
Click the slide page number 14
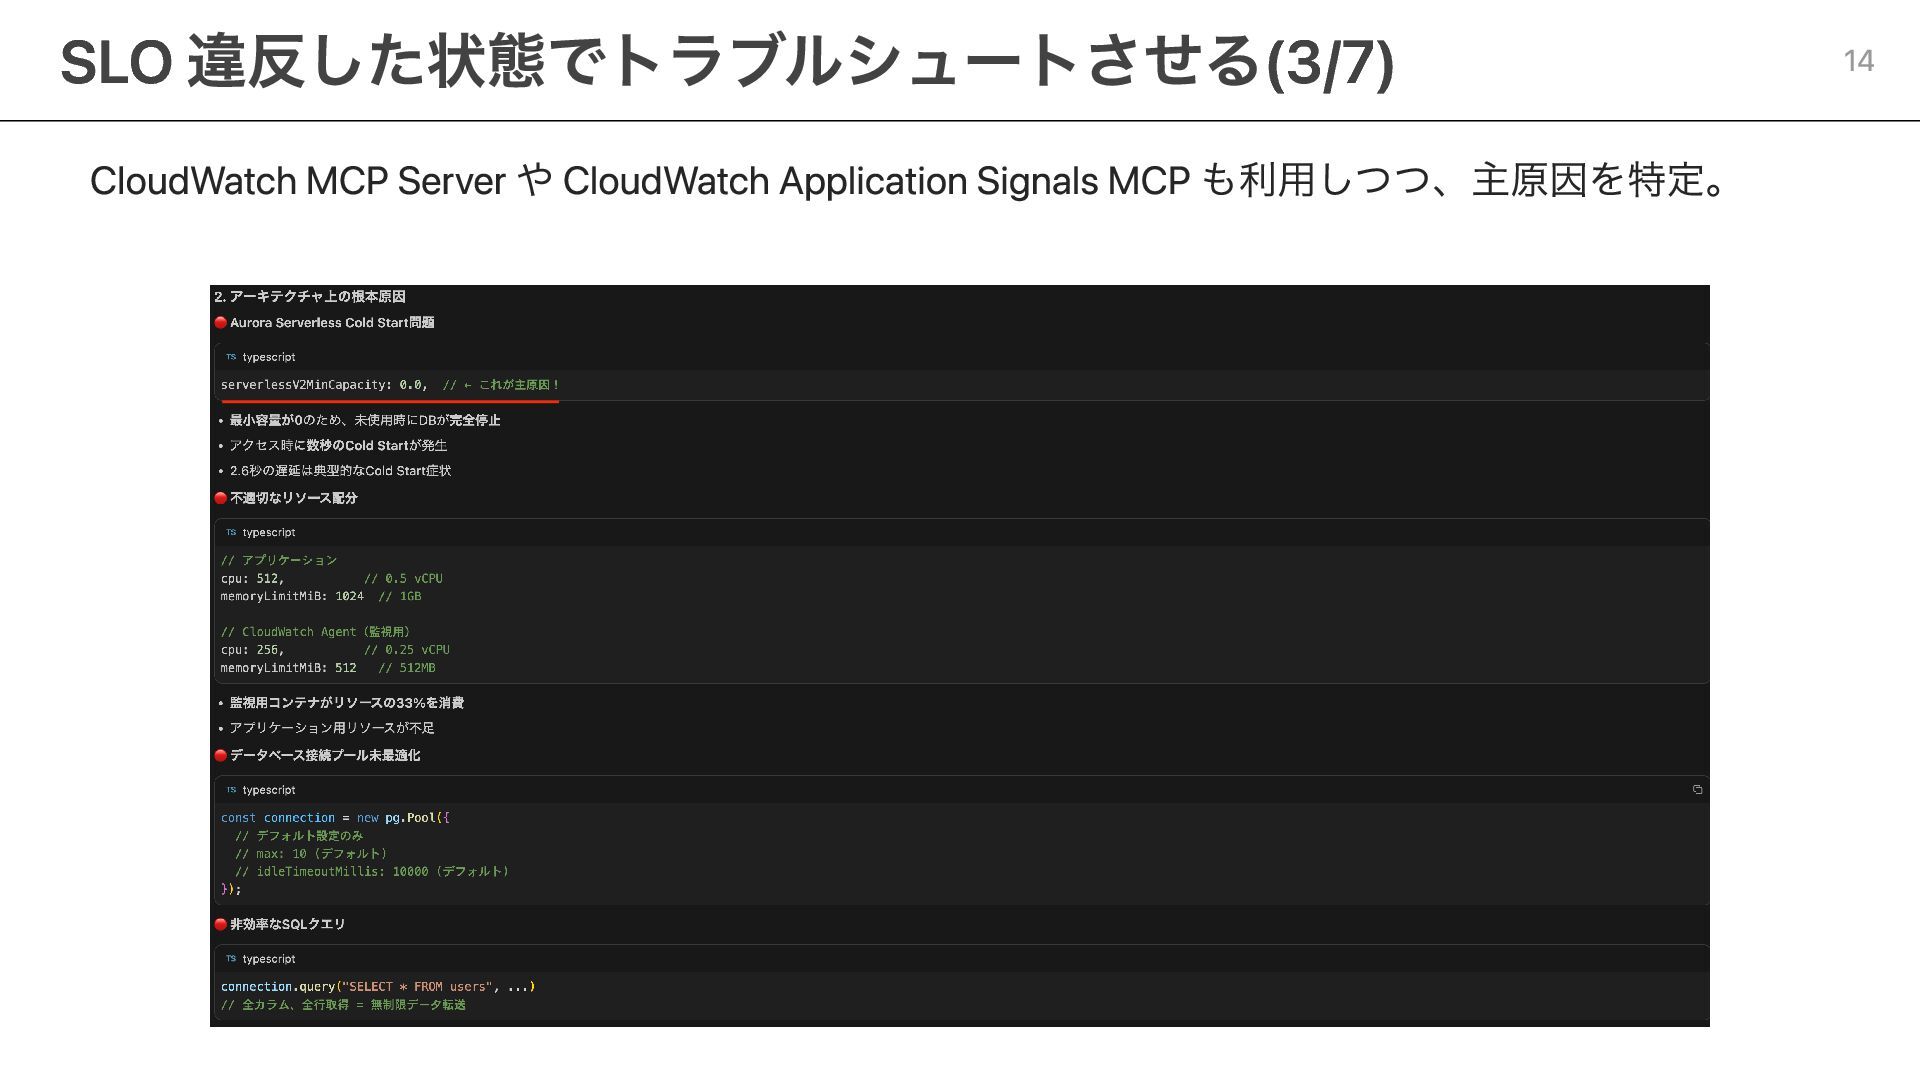(x=1858, y=61)
